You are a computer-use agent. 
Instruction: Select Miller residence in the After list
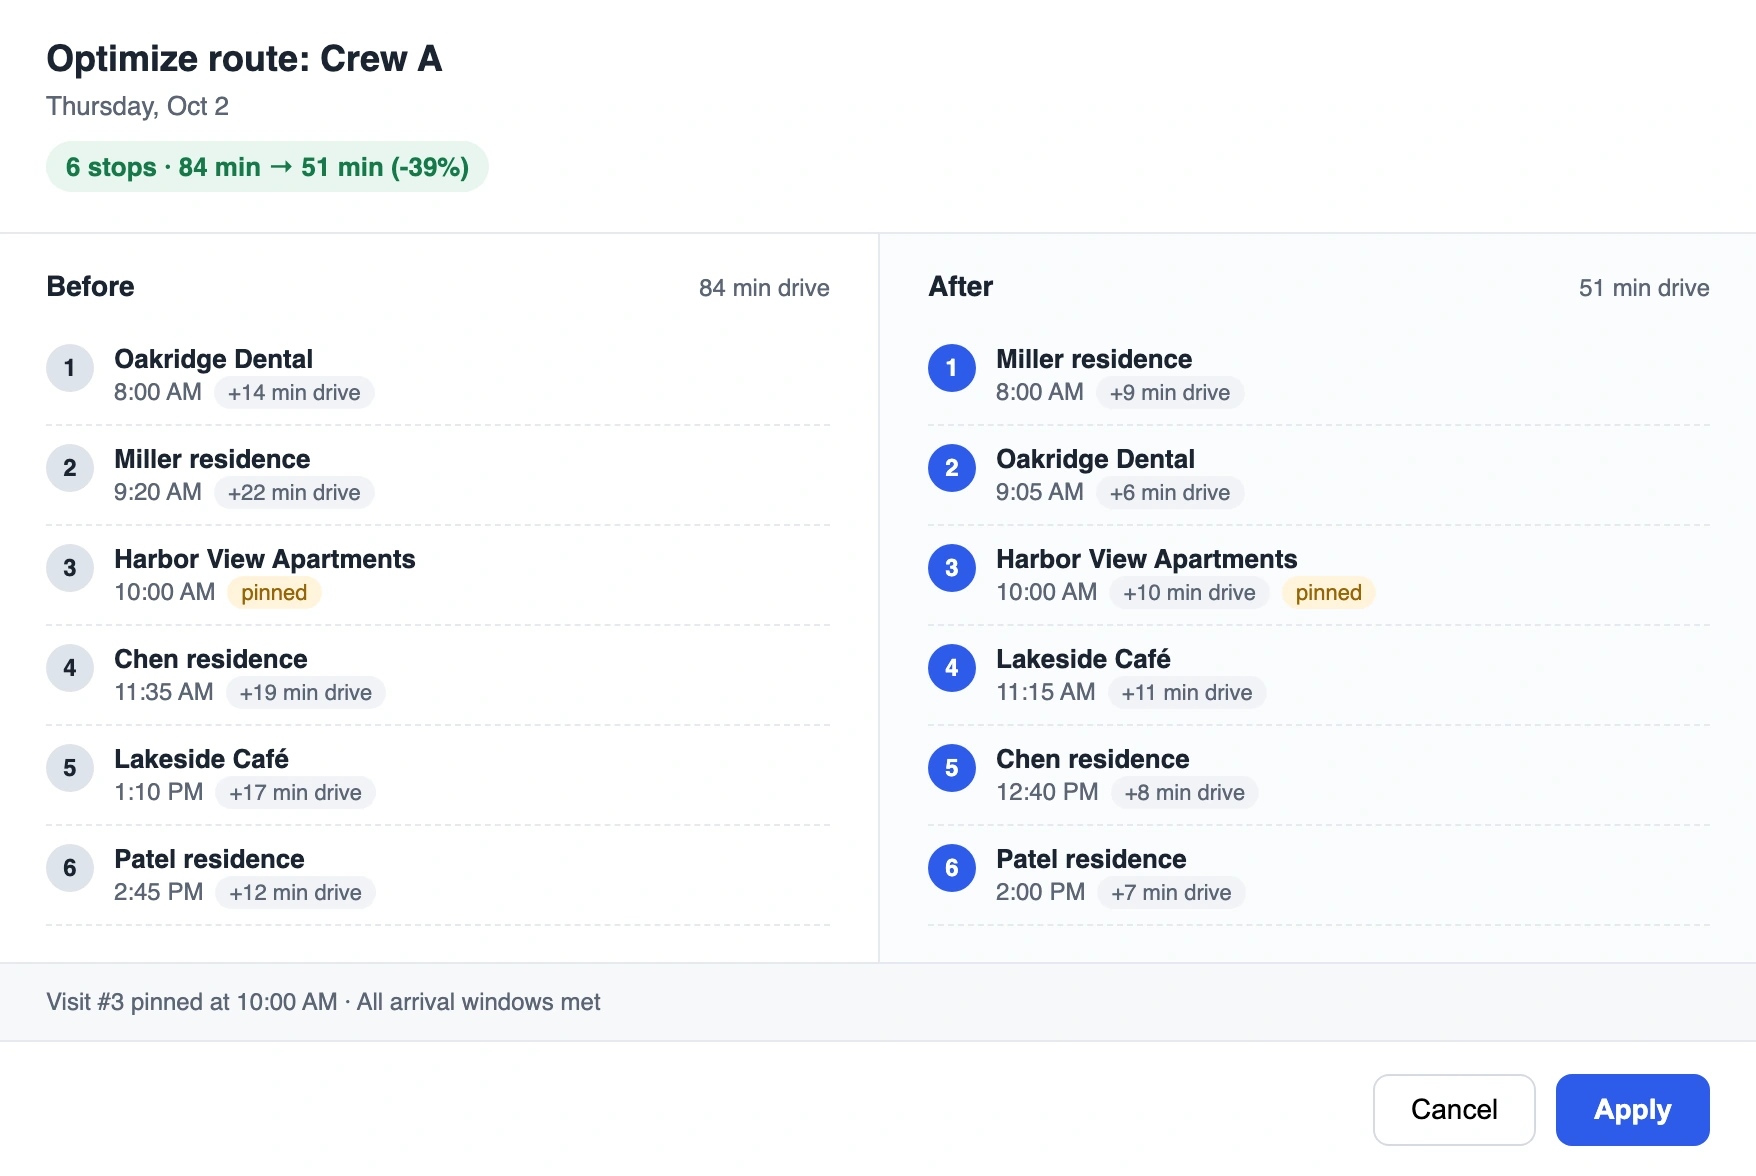click(x=1094, y=359)
